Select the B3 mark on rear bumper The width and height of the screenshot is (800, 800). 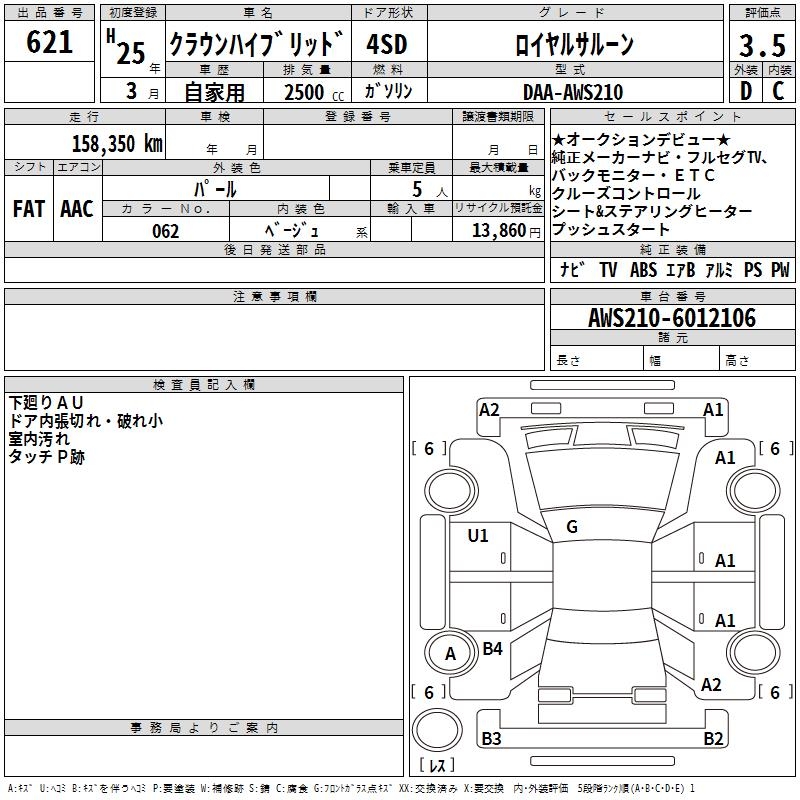click(x=491, y=739)
